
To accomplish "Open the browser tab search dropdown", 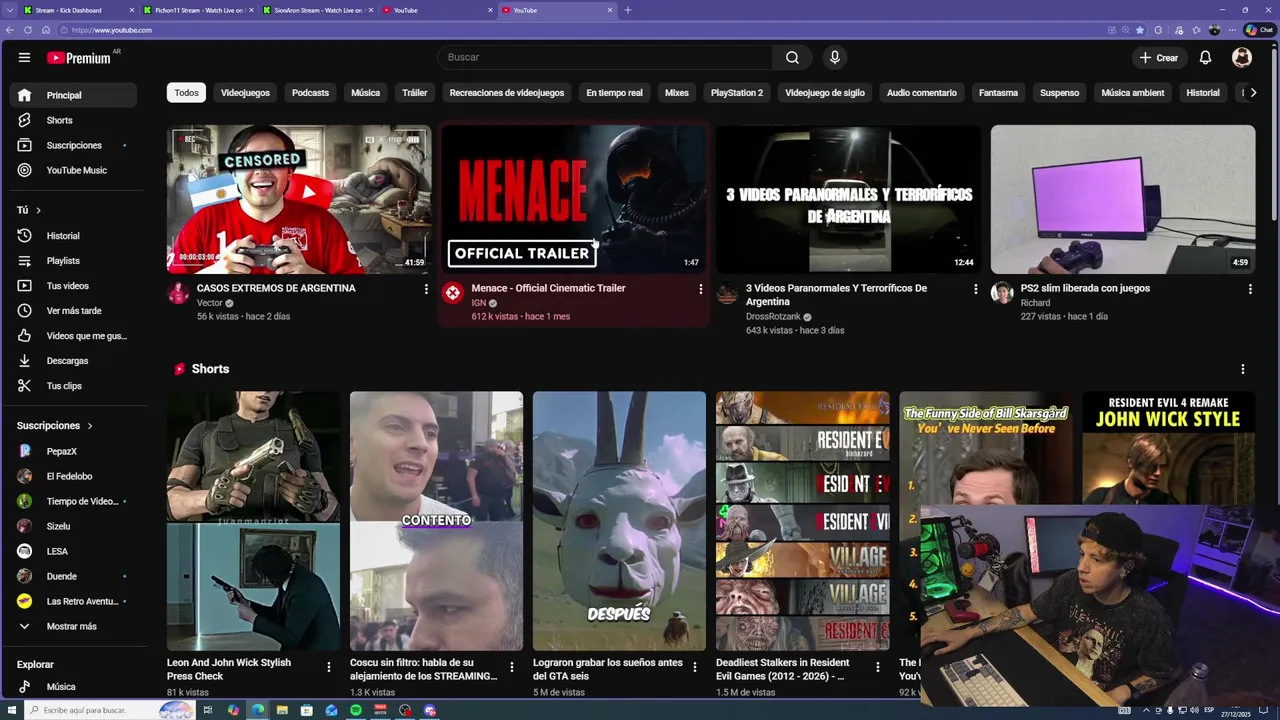I will click(x=10, y=10).
